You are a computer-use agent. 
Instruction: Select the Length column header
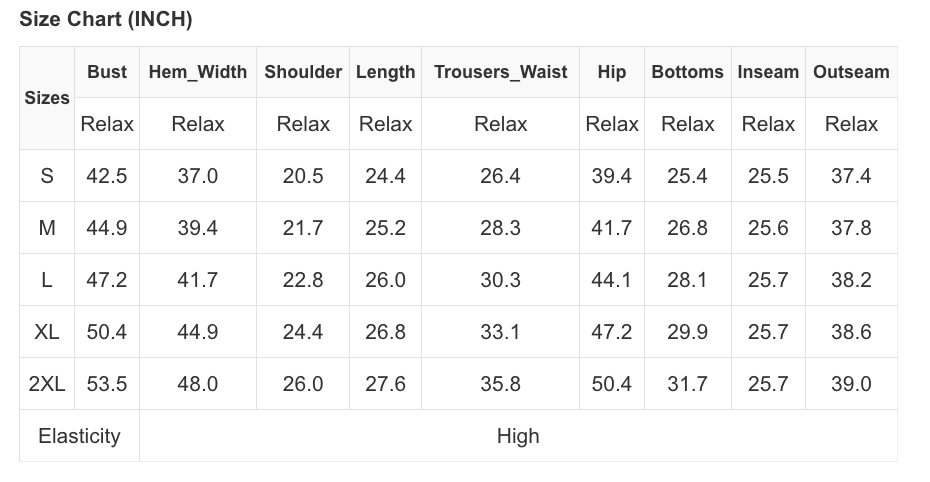385,72
